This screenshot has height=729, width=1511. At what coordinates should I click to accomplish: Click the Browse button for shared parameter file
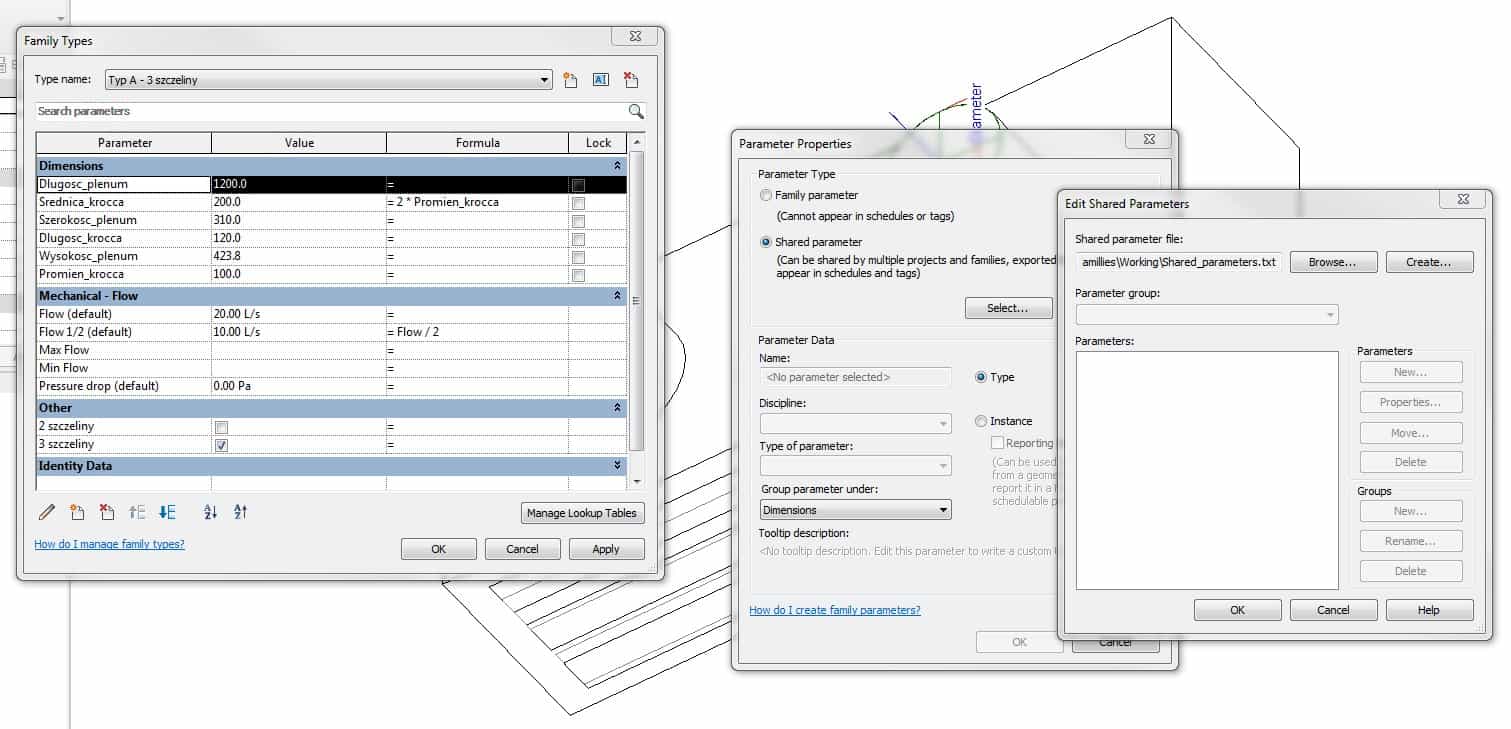coord(1333,262)
